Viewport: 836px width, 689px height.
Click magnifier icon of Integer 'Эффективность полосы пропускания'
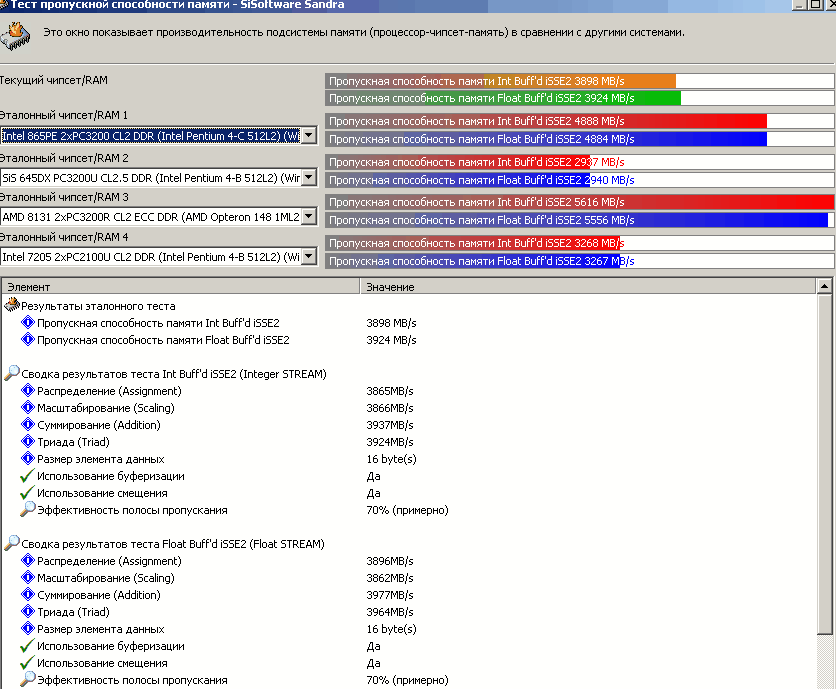[x=27, y=509]
